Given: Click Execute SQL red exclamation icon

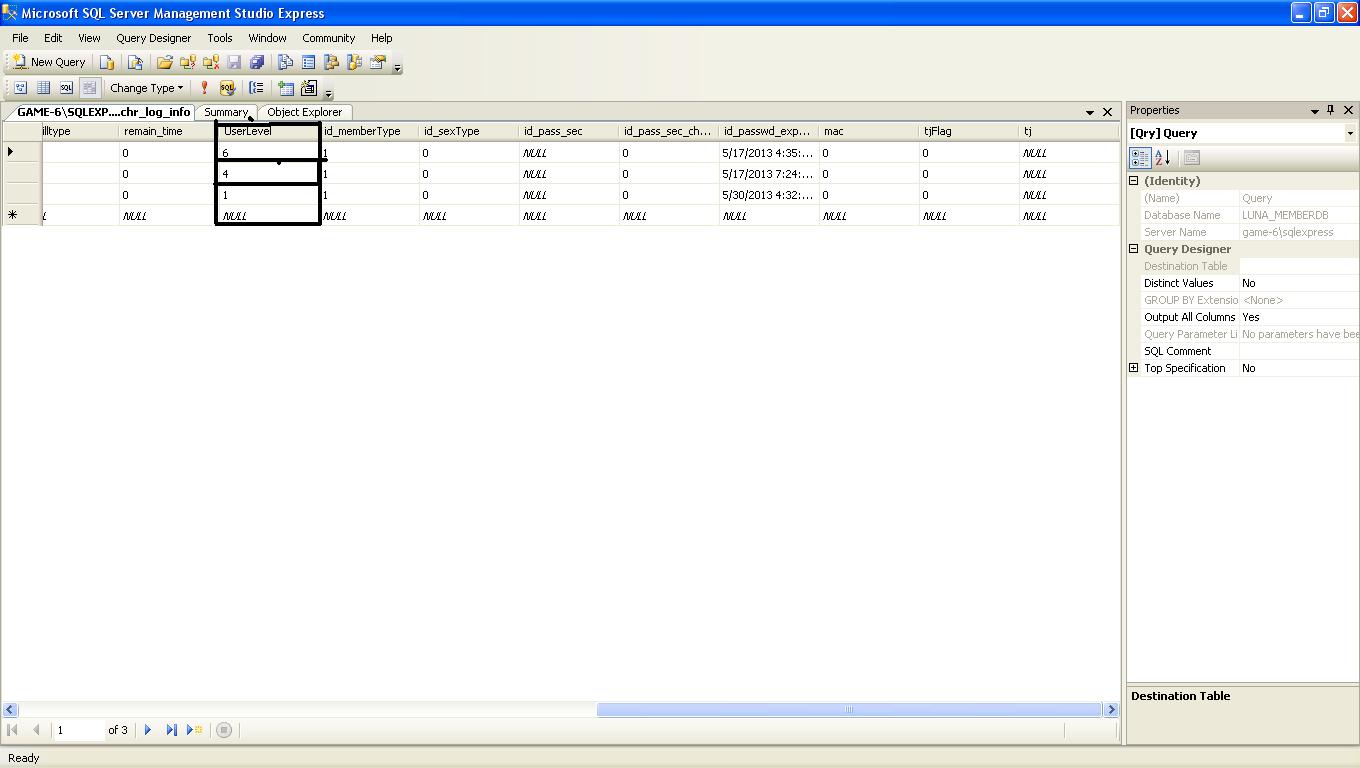Looking at the screenshot, I should (x=204, y=88).
